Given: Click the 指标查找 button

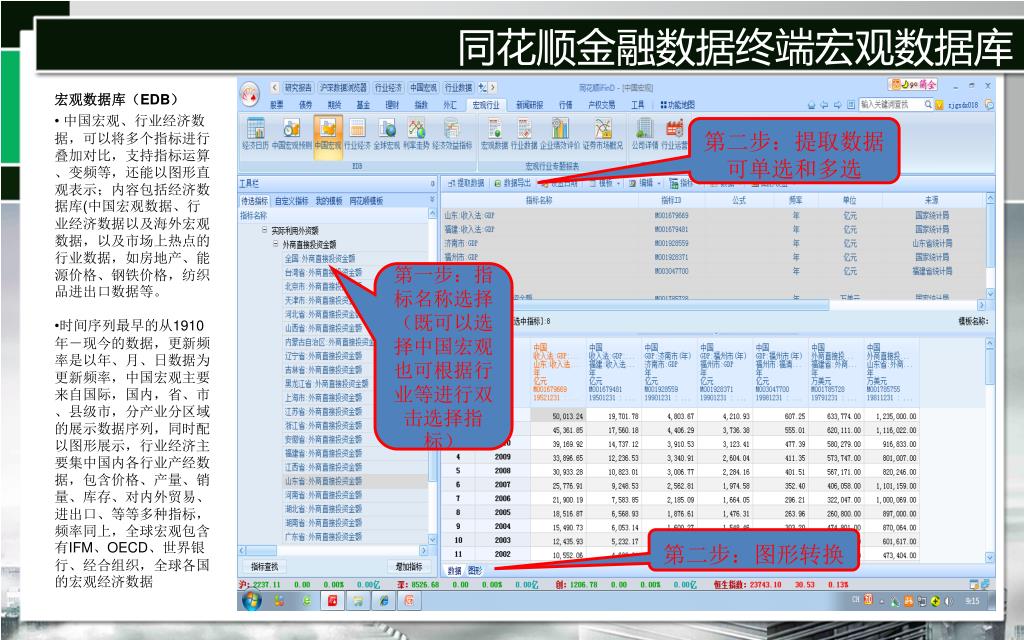Looking at the screenshot, I should [x=265, y=566].
